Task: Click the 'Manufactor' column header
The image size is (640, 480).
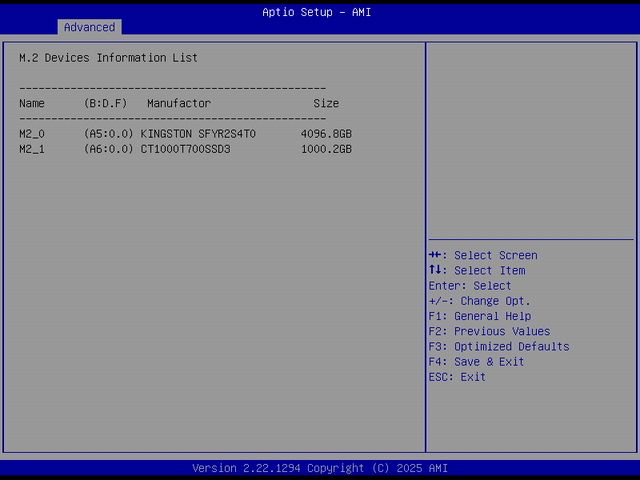Action: (179, 103)
